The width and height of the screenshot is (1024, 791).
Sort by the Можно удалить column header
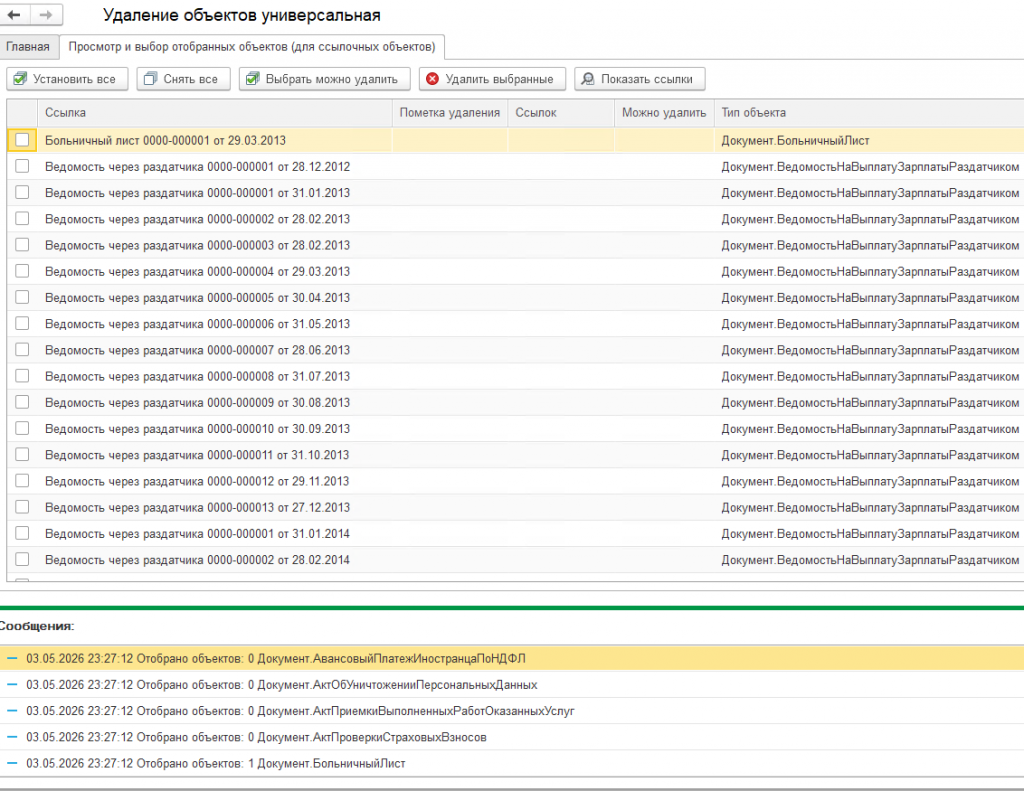click(664, 112)
